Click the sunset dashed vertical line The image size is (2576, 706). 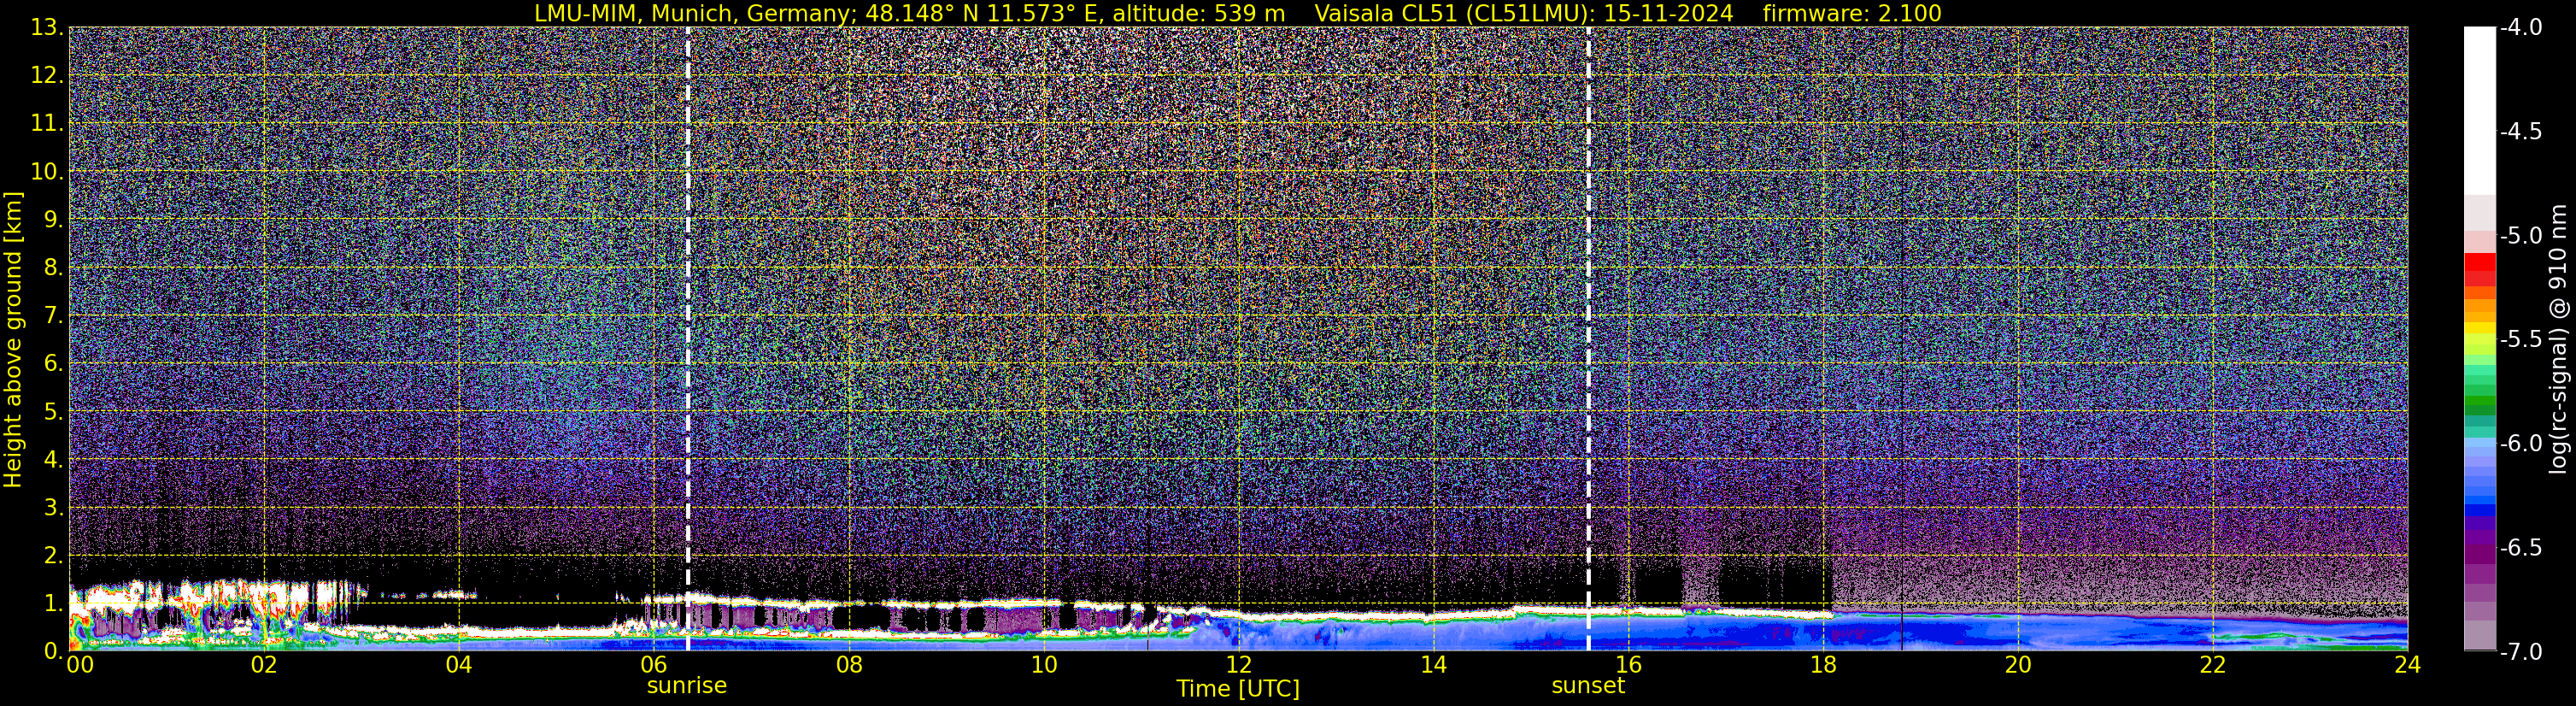tap(1588, 338)
